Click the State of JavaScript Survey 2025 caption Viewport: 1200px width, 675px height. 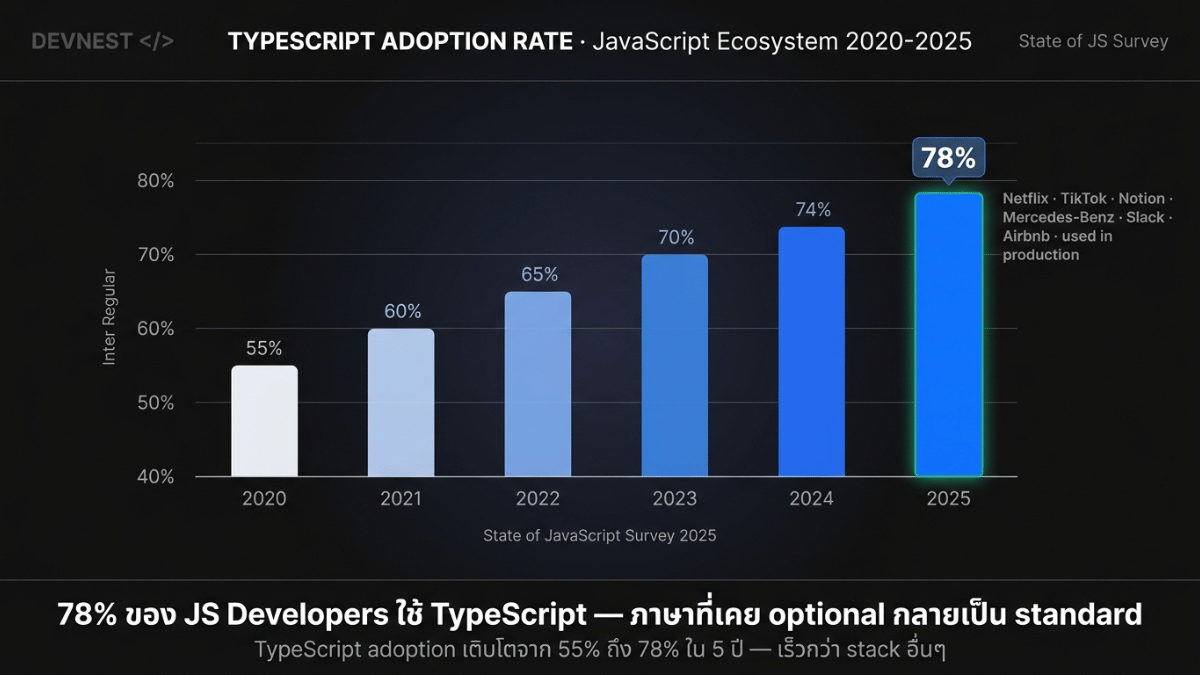pyautogui.click(x=599, y=535)
